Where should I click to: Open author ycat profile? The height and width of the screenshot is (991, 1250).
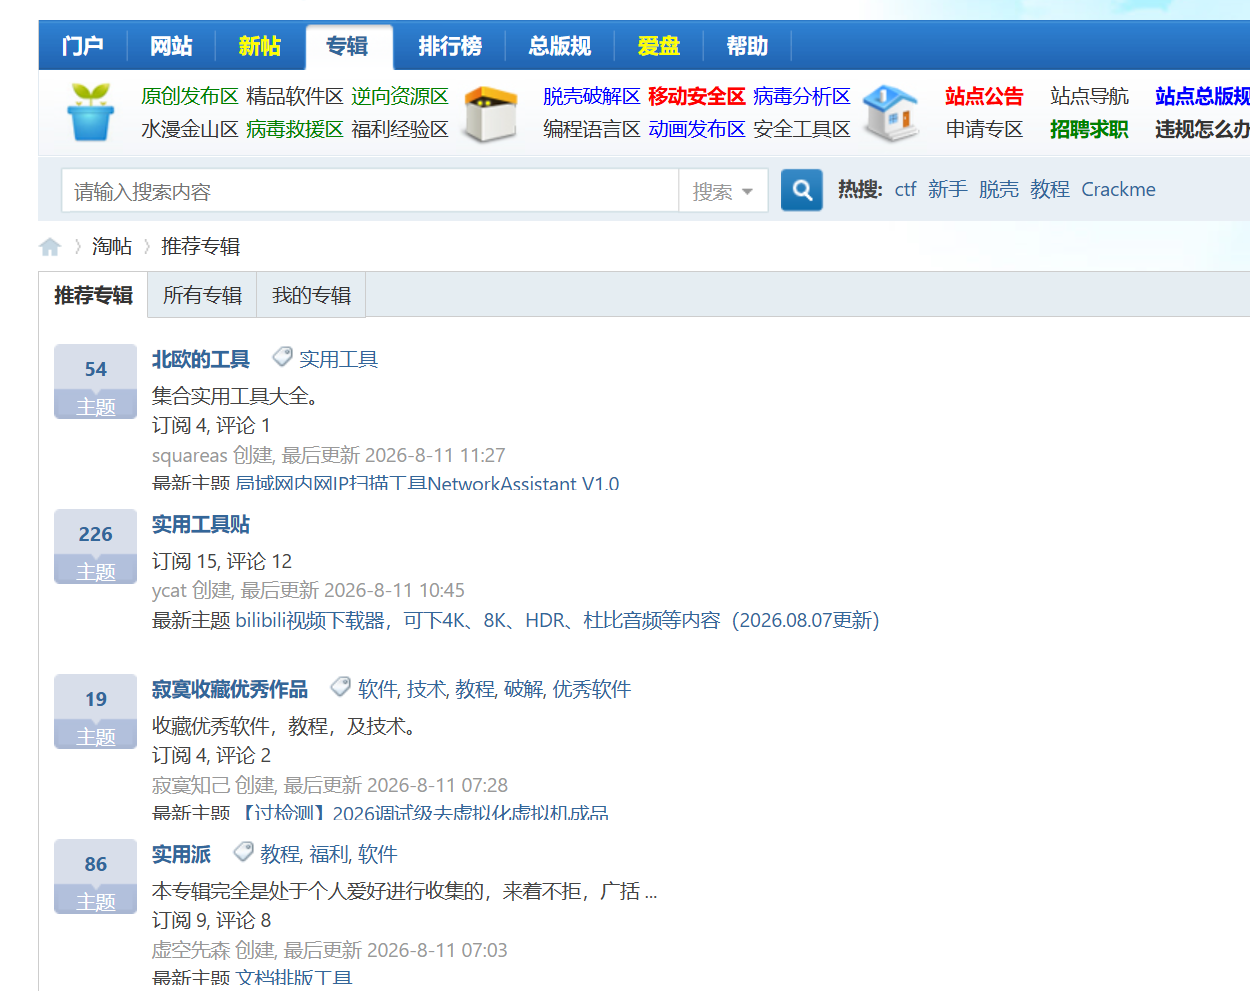[x=169, y=590]
